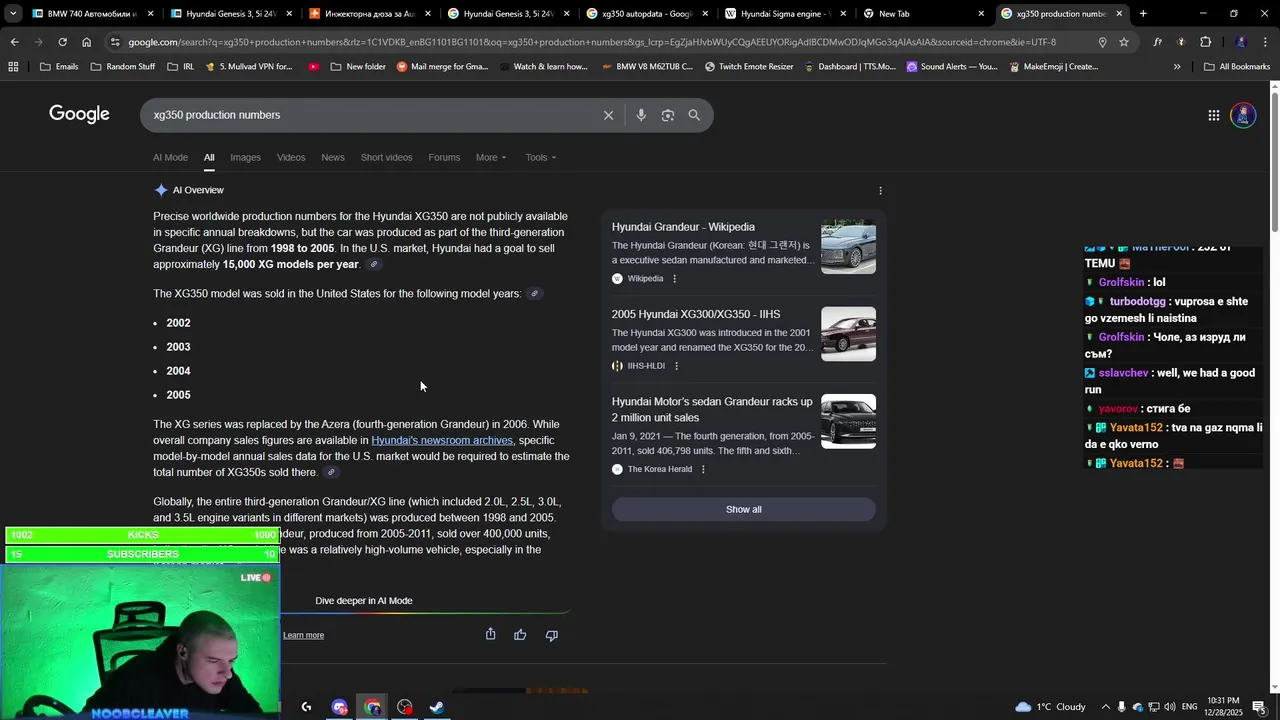Switch to the AI Mode tab
Viewport: 1280px width, 720px height.
click(x=170, y=157)
